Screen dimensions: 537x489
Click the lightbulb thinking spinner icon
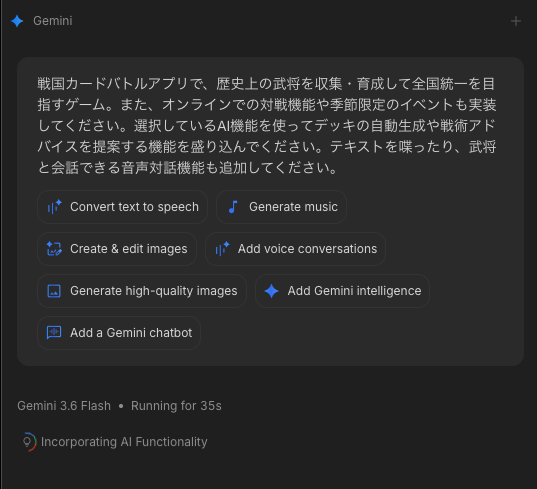(x=28, y=442)
